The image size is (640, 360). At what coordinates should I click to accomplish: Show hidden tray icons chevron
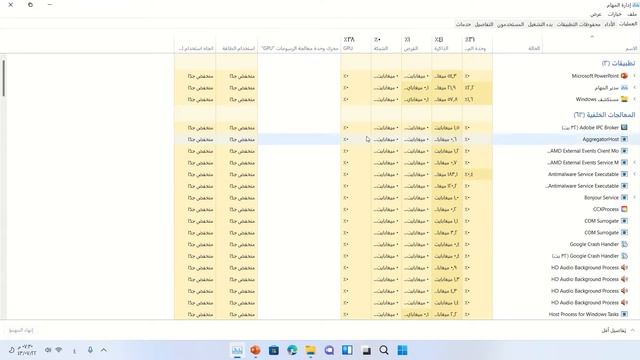click(104, 350)
